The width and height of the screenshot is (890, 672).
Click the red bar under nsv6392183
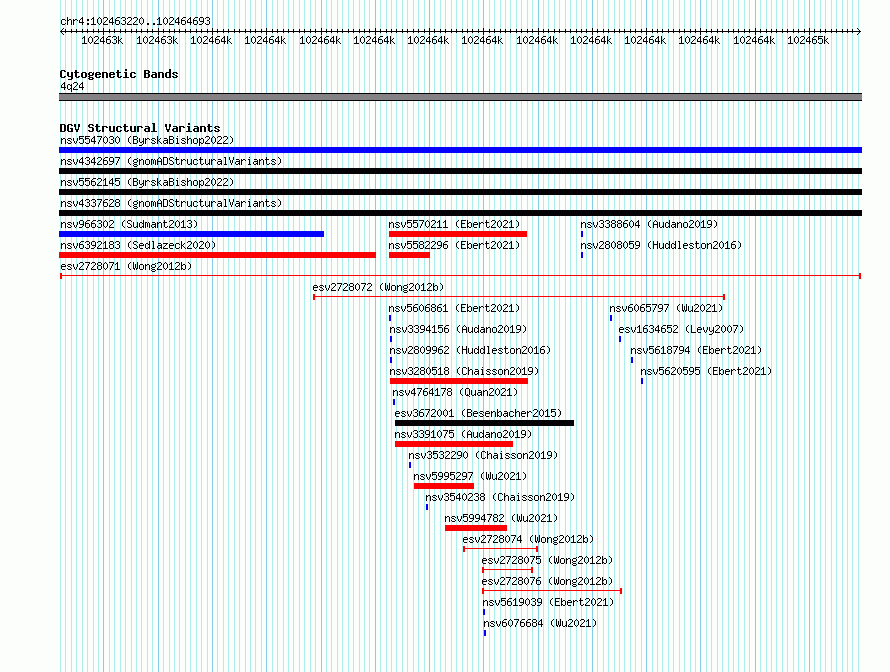tap(217, 255)
